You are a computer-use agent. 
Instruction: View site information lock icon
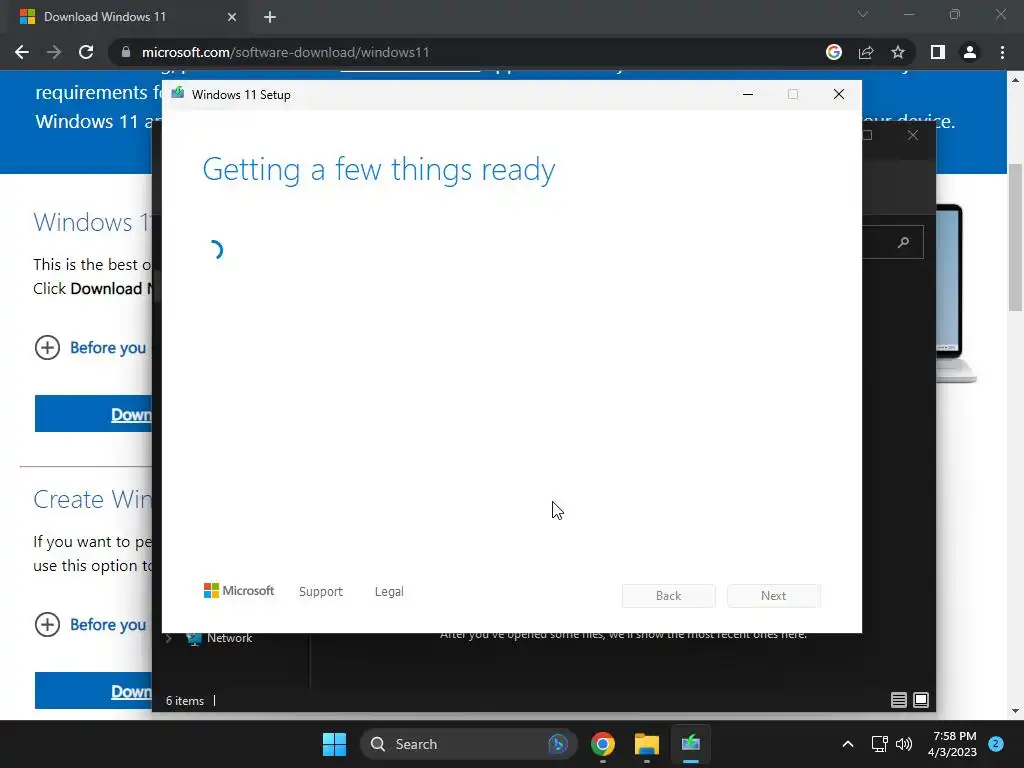126,52
